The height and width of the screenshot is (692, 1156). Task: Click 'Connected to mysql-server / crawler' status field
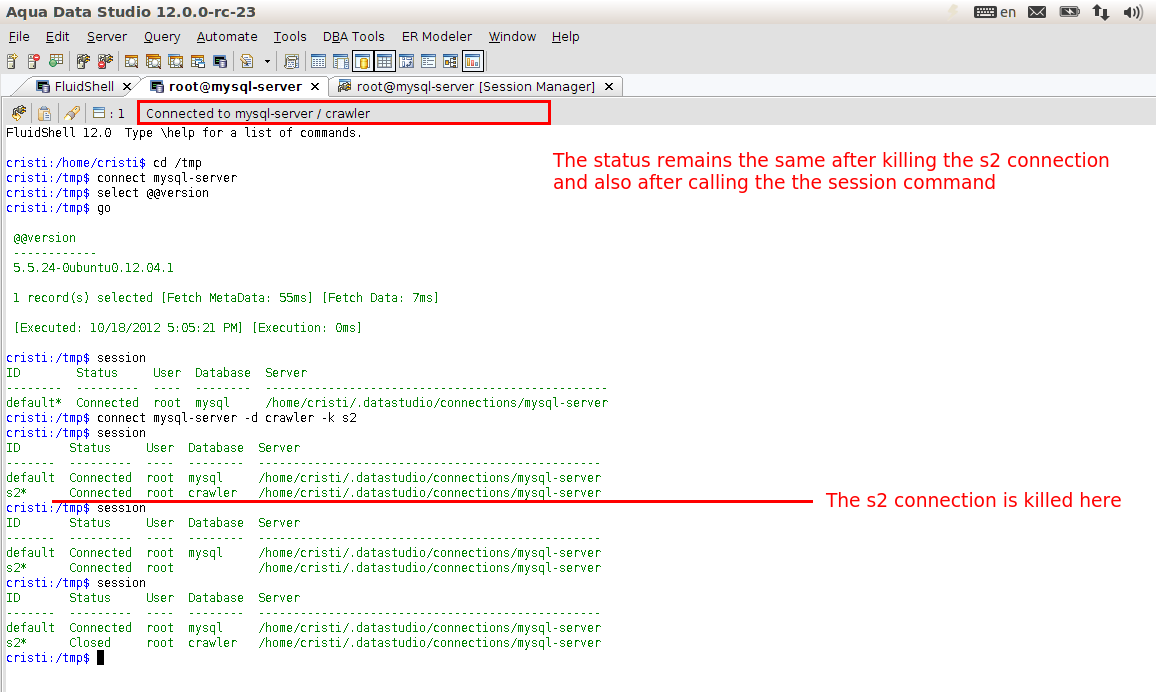coord(344,113)
